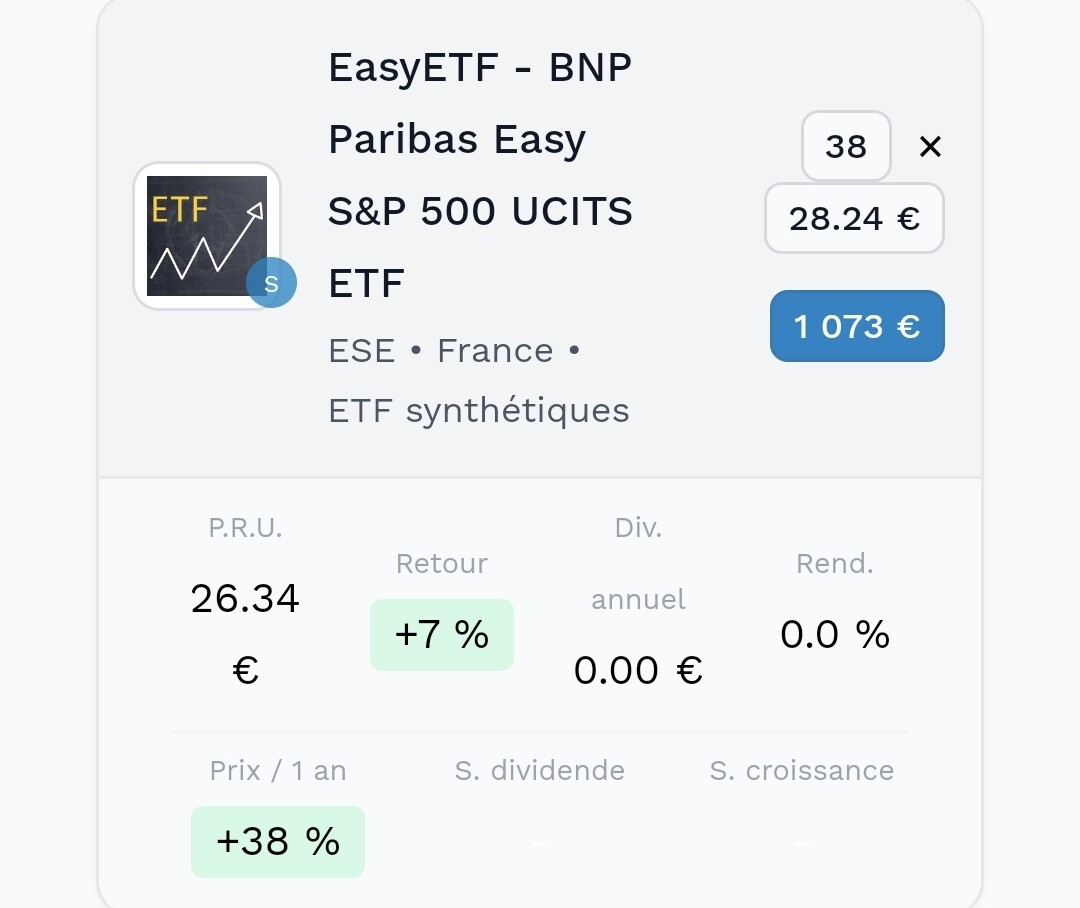Select the 26.34 € P.R.U. value

[x=245, y=634]
